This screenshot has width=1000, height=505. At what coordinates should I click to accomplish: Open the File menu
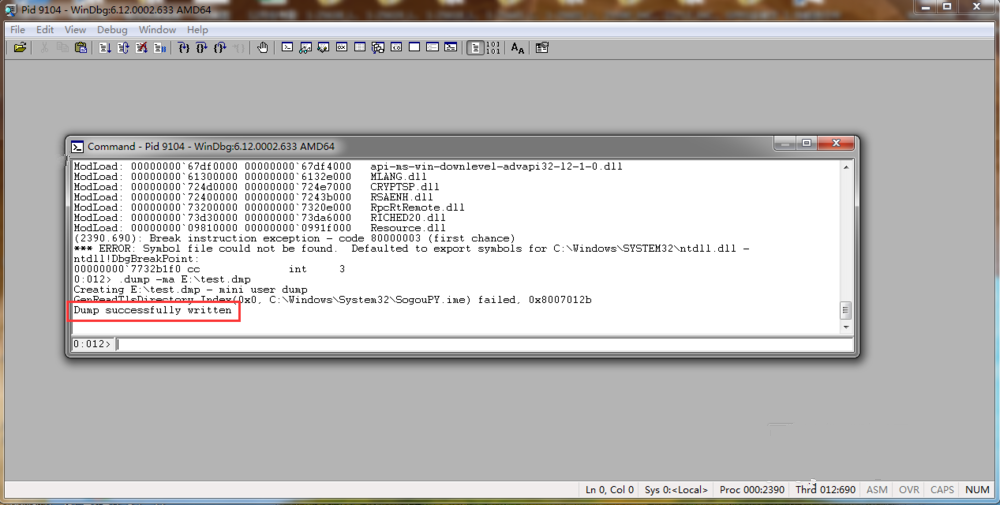pos(18,29)
